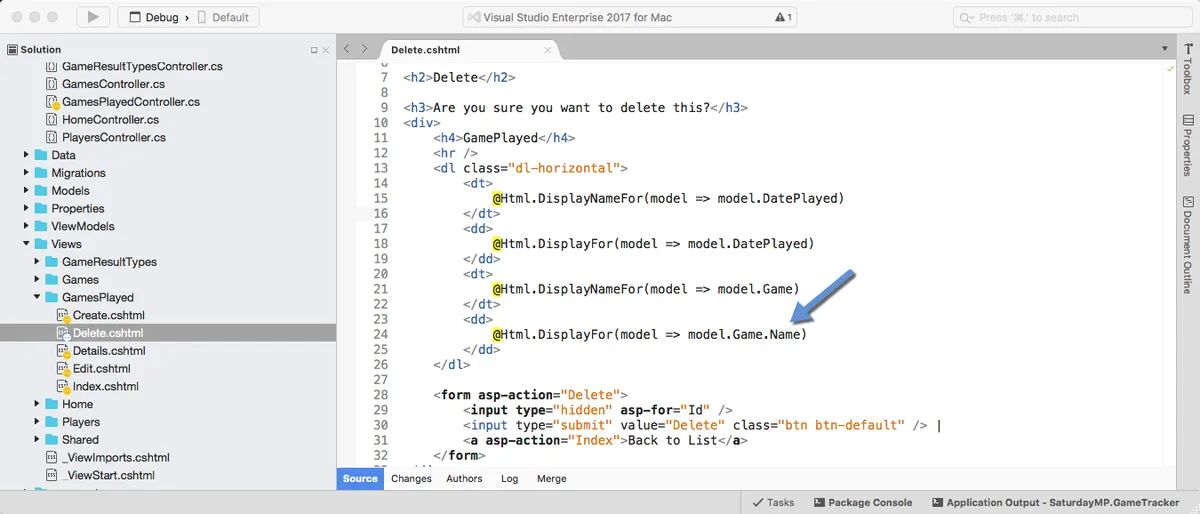
Task: Switch to the Authors tab
Action: coord(464,479)
